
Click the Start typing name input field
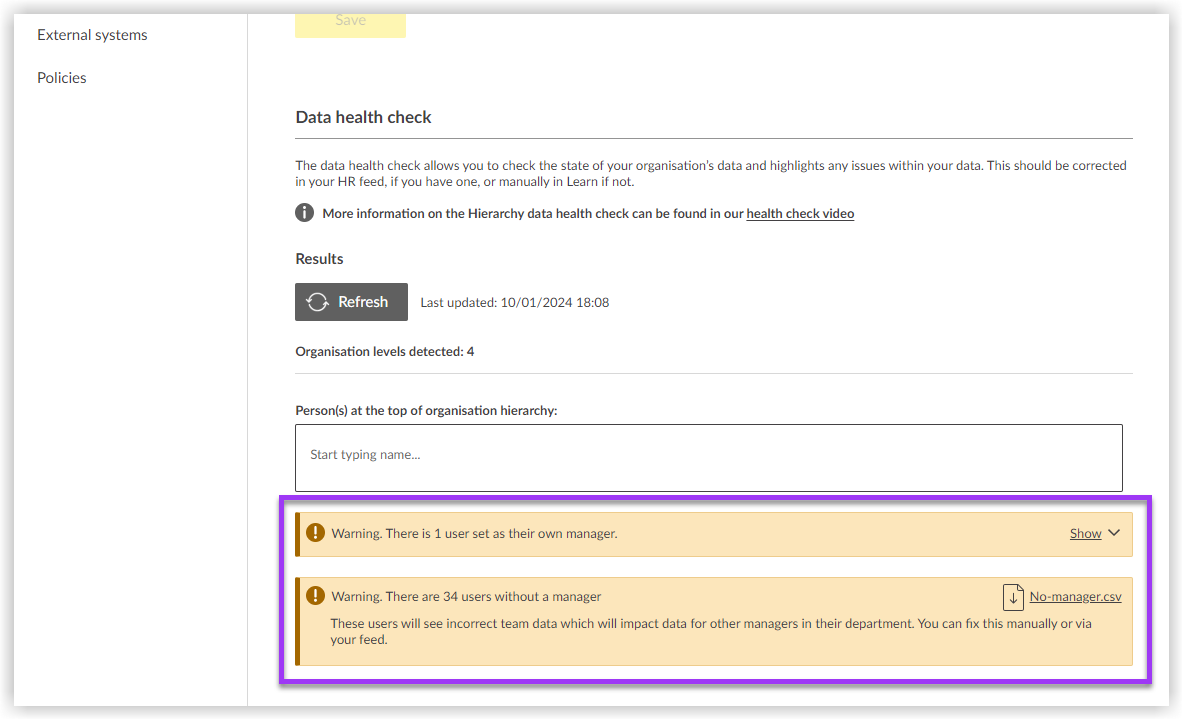[x=708, y=457]
